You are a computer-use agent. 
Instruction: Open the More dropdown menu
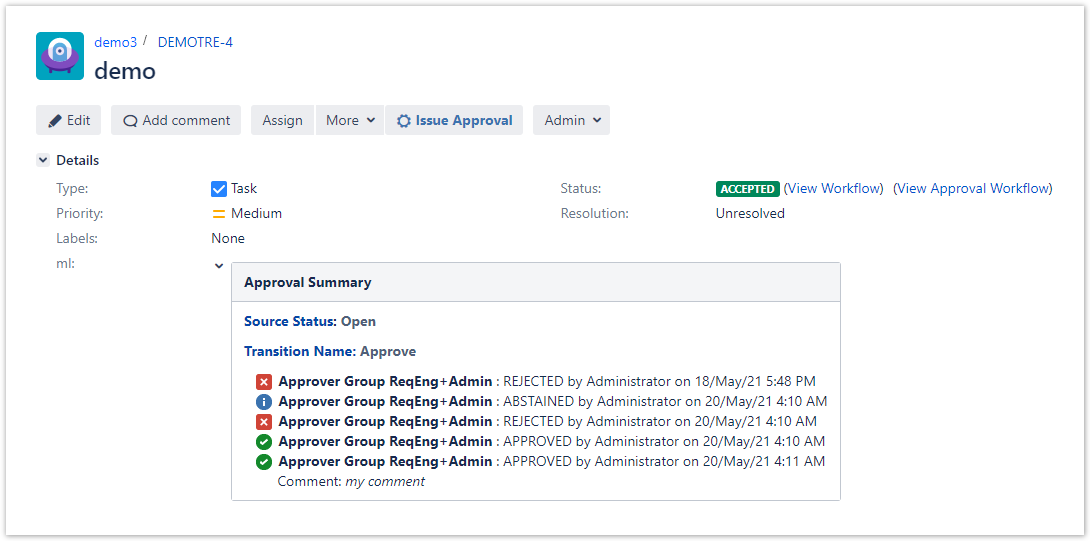coord(350,120)
